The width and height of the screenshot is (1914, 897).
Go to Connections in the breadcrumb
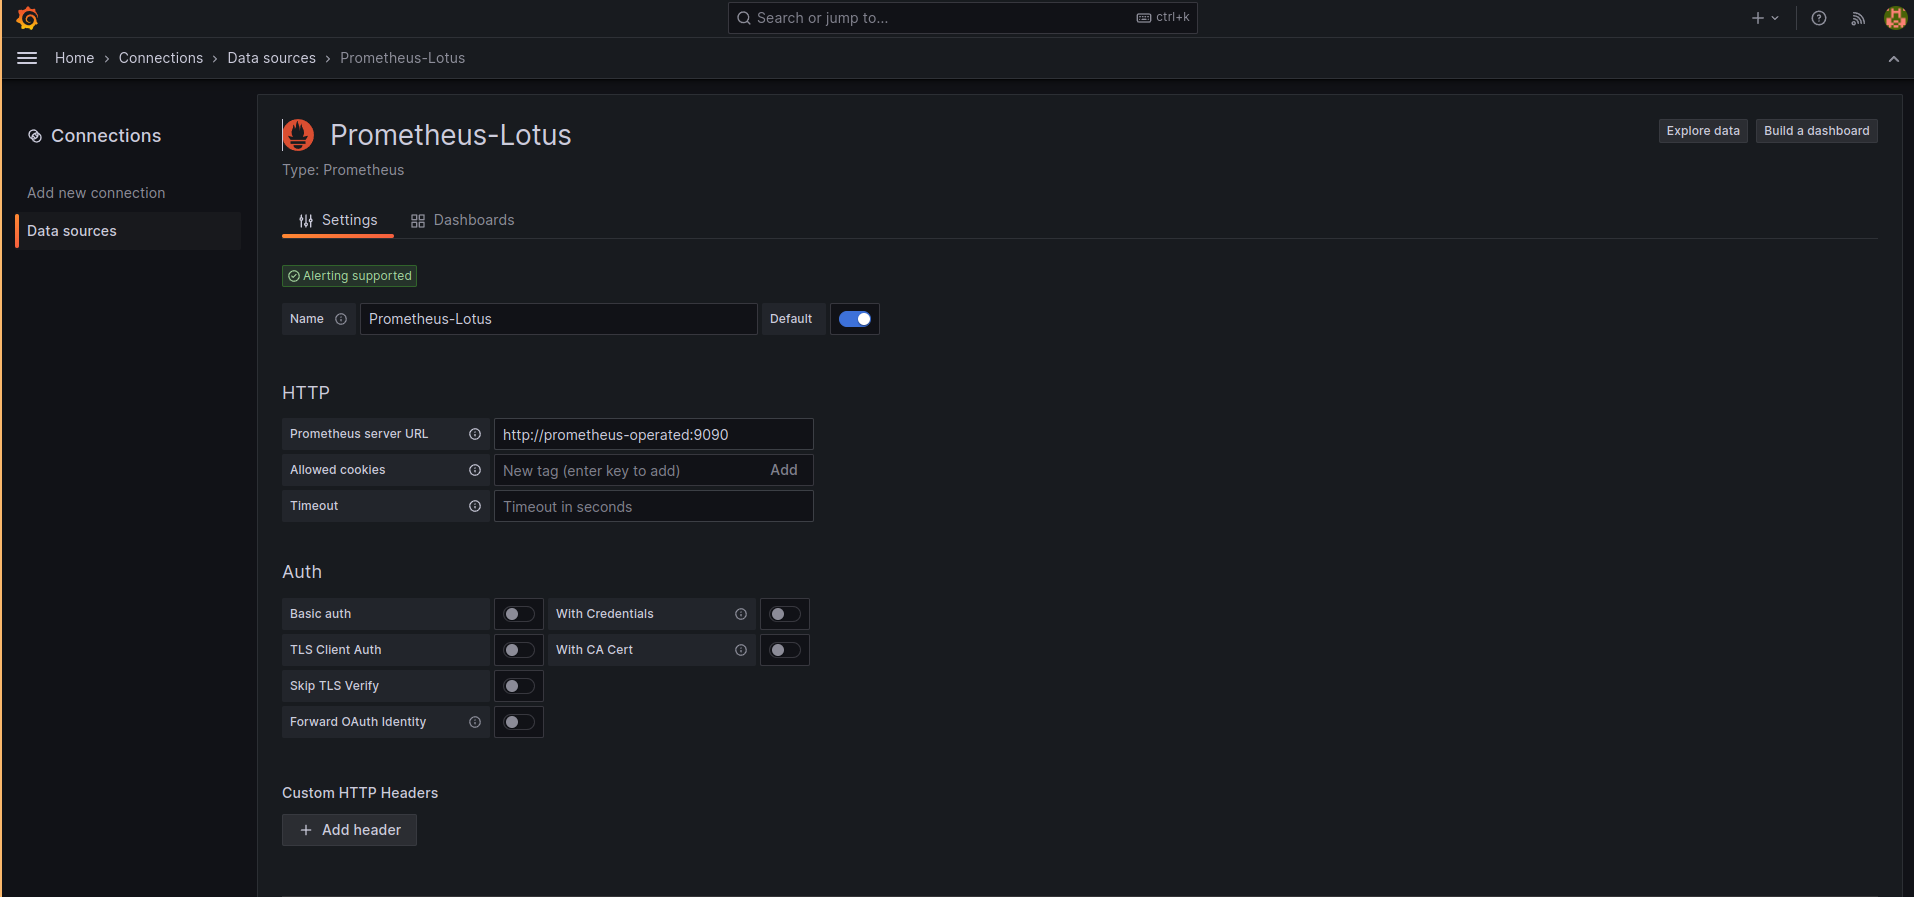160,58
